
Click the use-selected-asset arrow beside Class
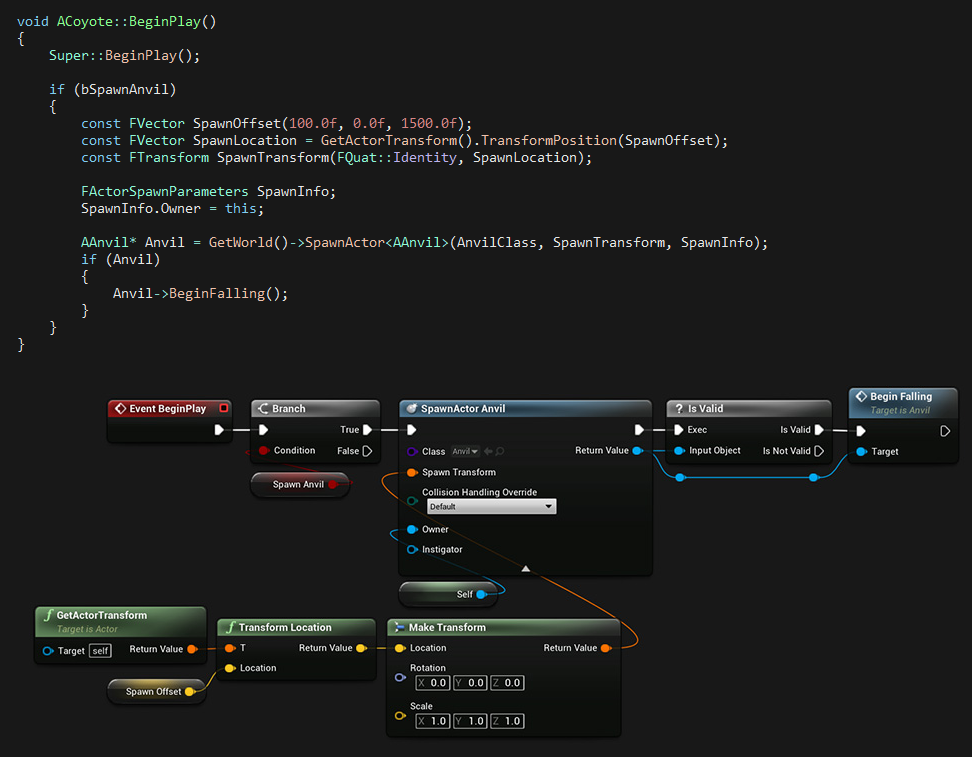(488, 451)
